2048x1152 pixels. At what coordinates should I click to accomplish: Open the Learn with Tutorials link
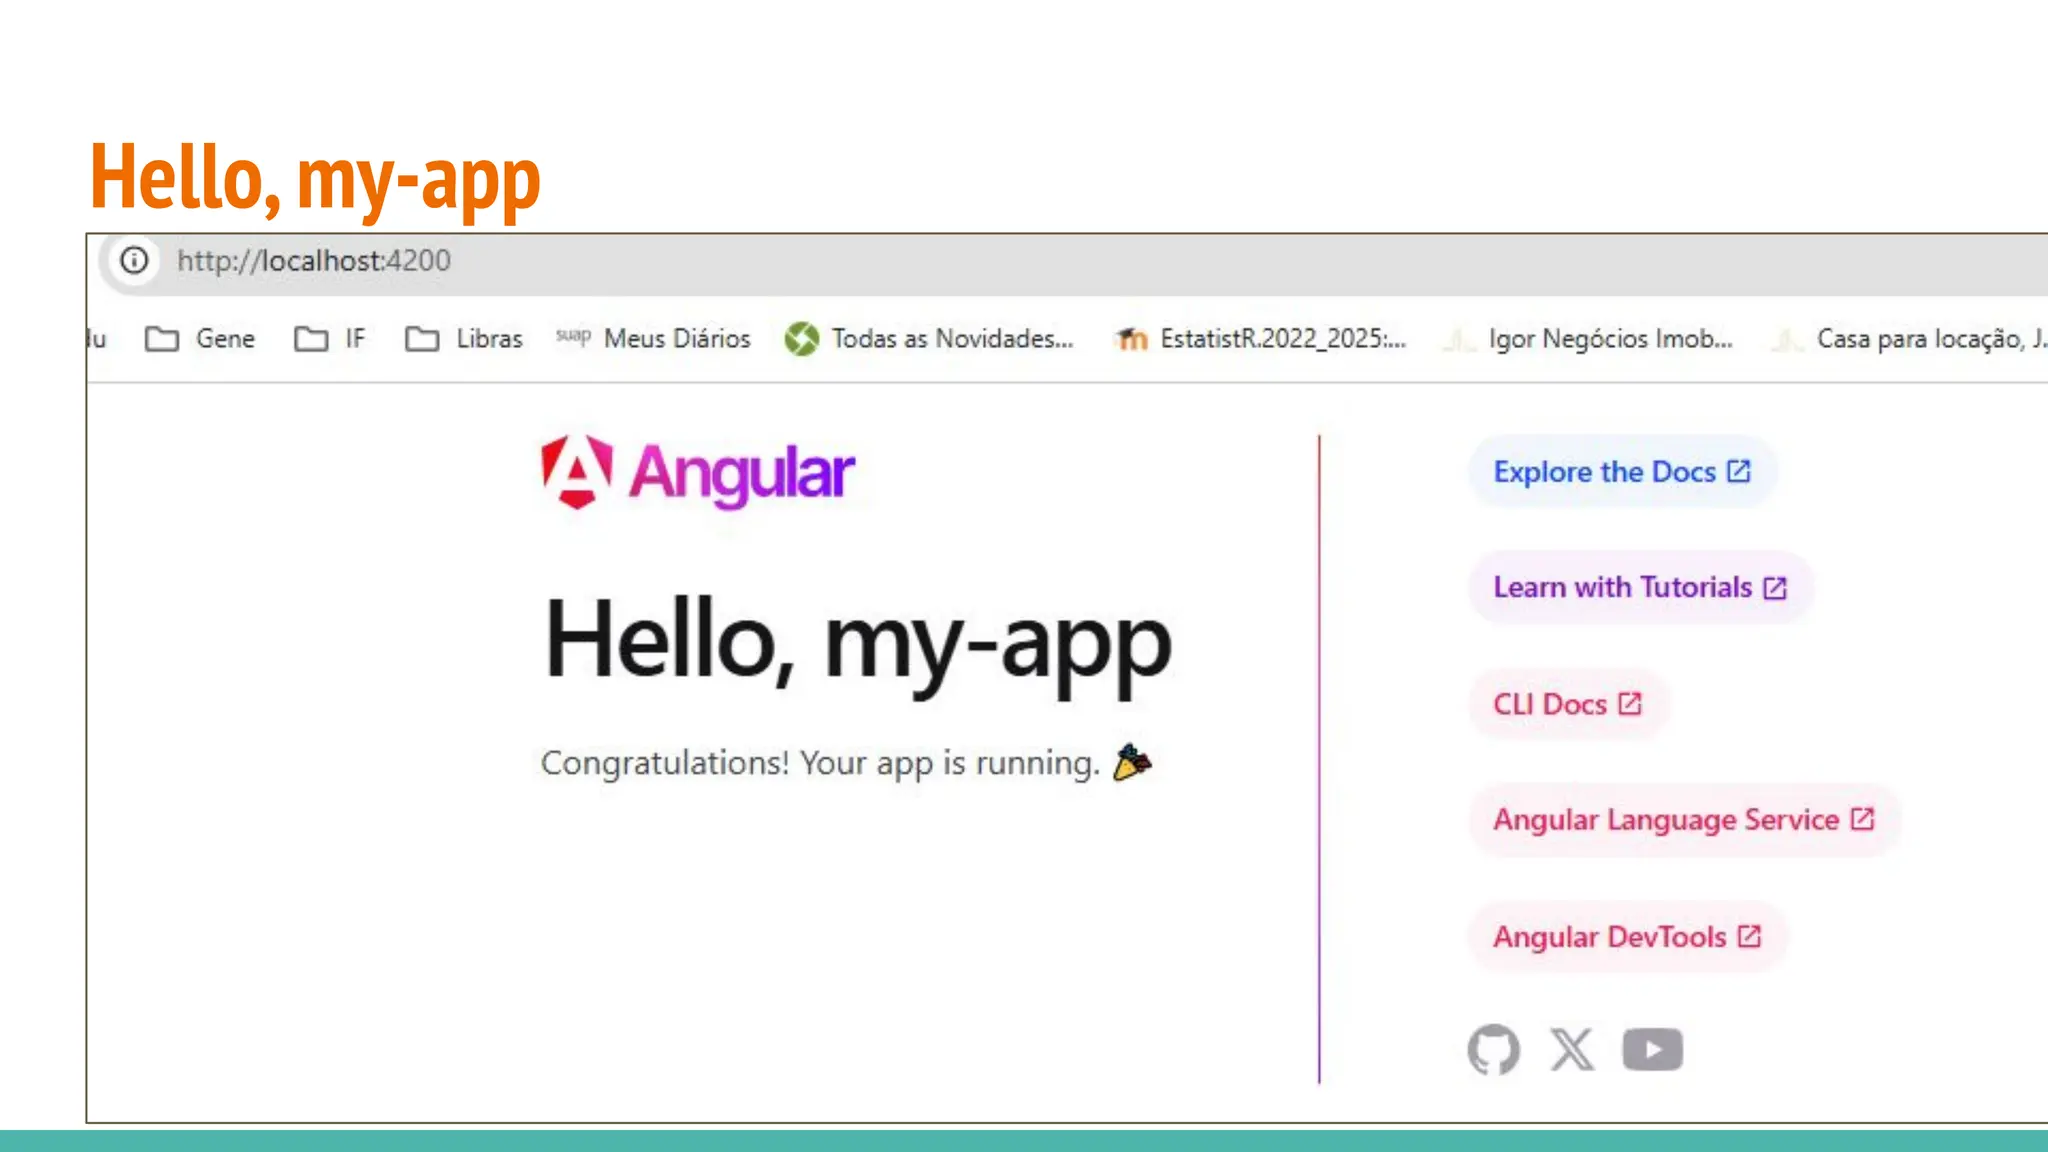(x=1640, y=587)
